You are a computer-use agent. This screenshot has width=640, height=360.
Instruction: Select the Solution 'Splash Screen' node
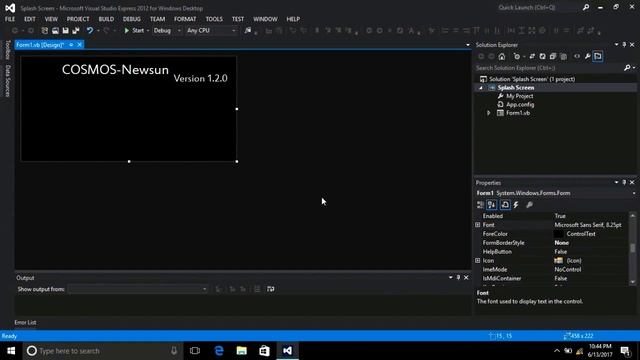pos(532,79)
